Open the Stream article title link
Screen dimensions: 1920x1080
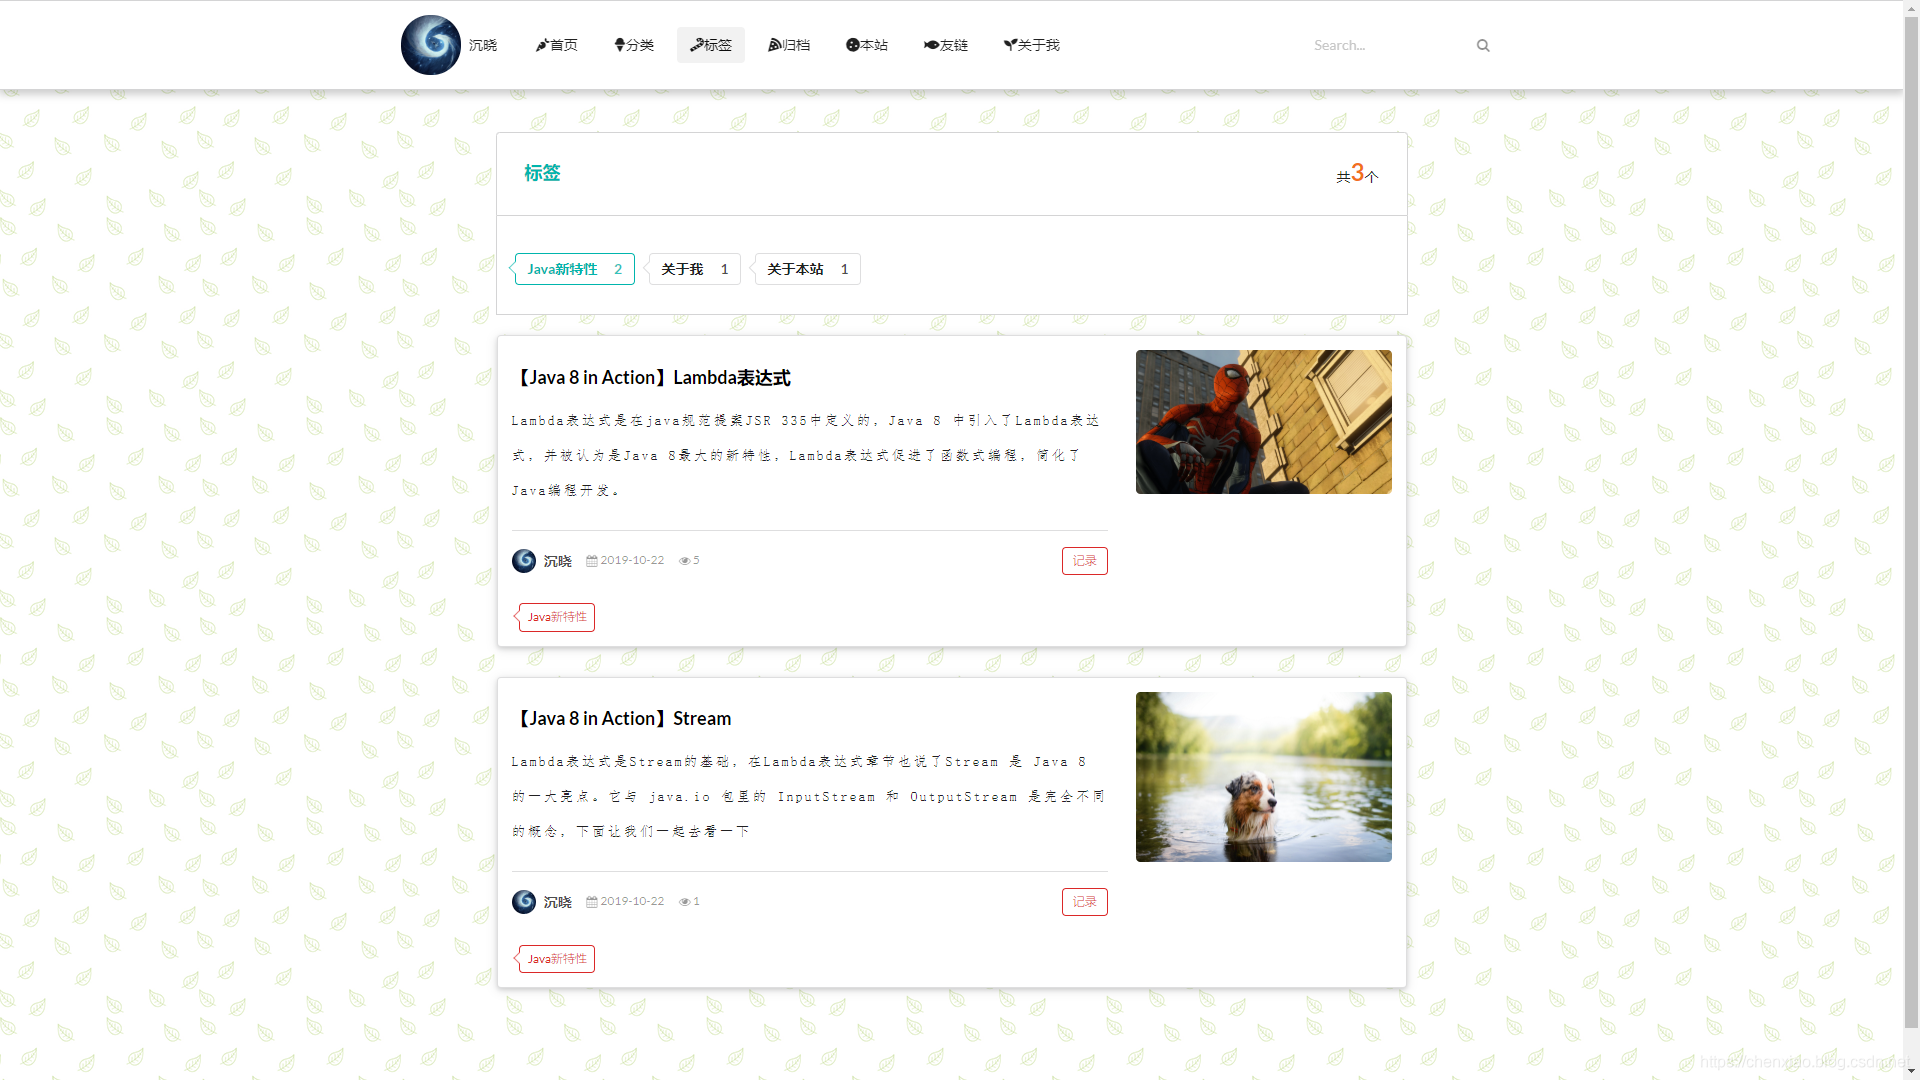(x=624, y=718)
